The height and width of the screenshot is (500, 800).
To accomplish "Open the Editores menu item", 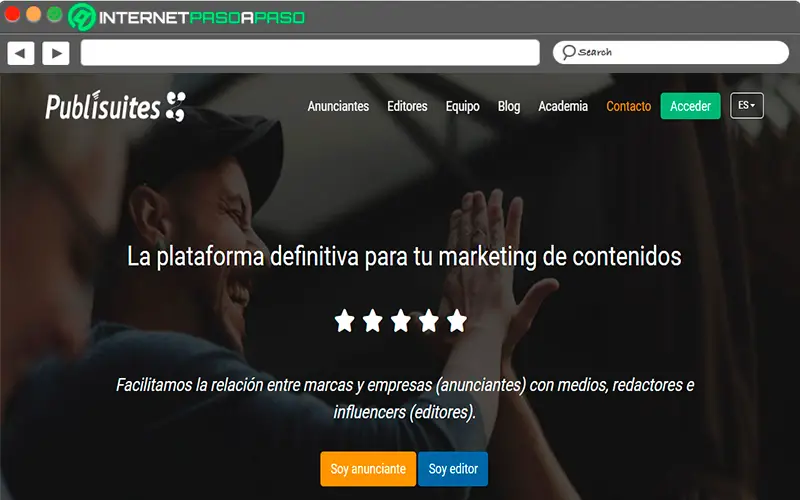I will click(x=407, y=106).
